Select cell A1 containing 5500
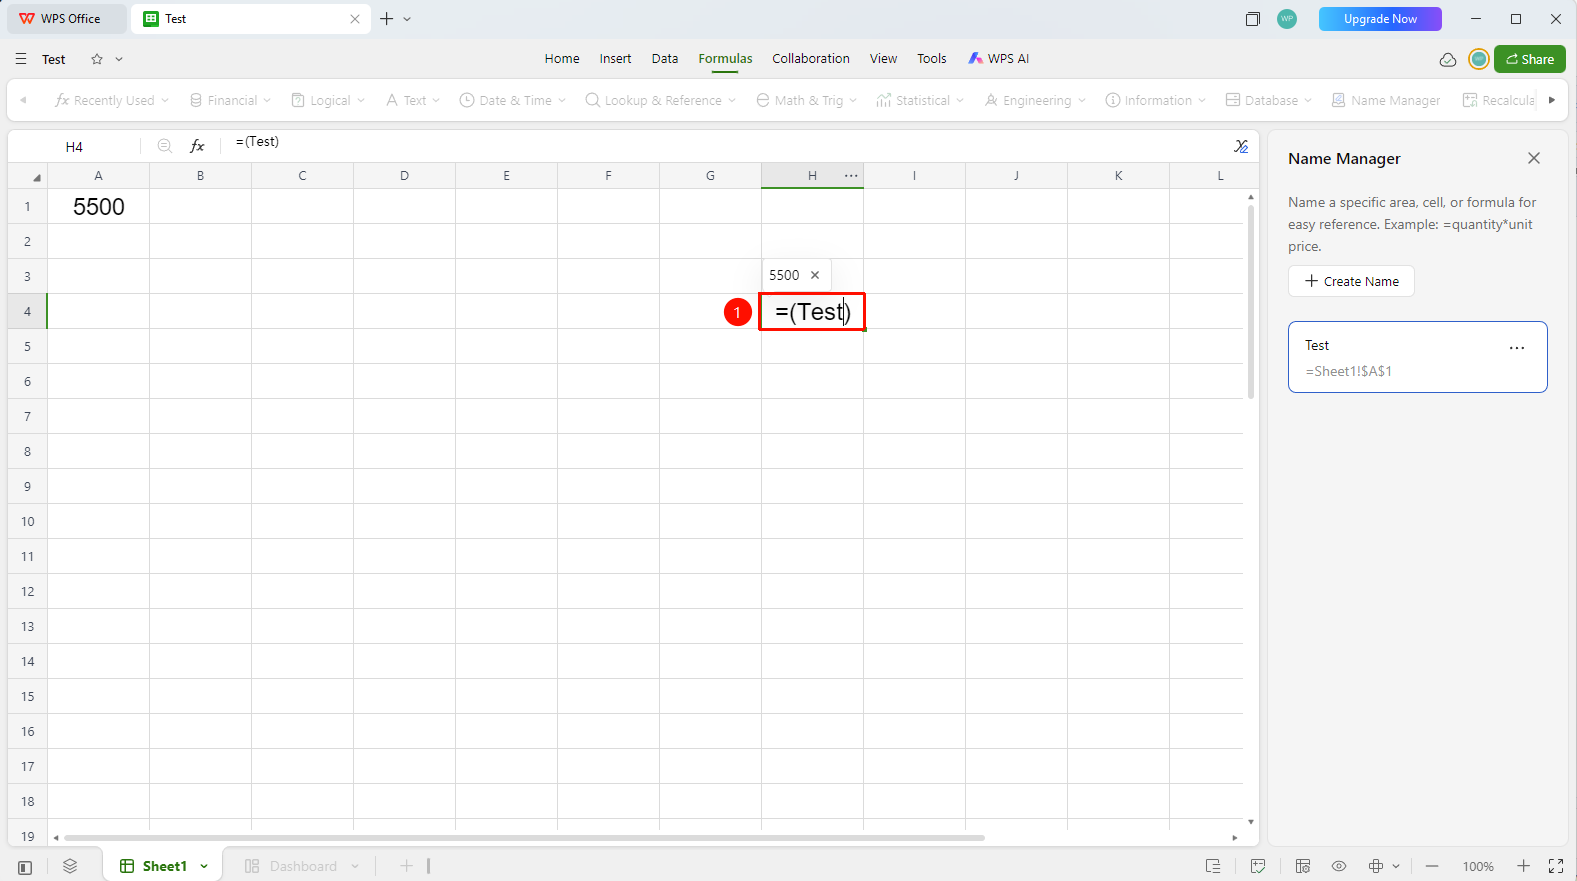Viewport: 1577px width, 881px height. coord(98,207)
